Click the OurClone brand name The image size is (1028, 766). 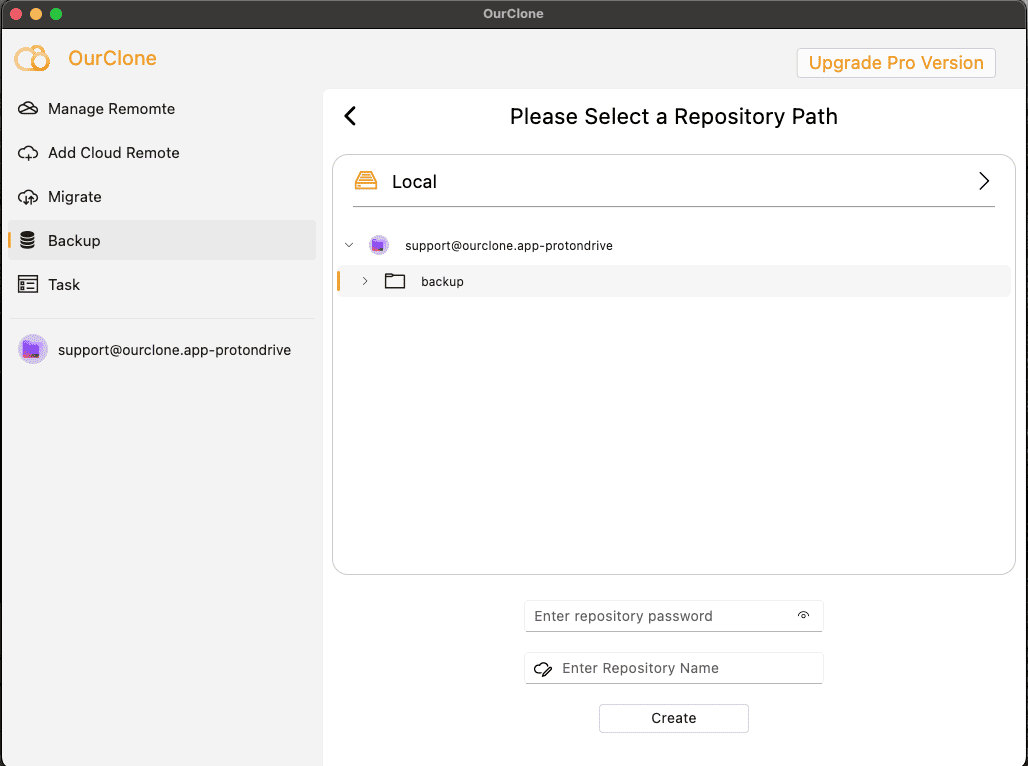(112, 58)
